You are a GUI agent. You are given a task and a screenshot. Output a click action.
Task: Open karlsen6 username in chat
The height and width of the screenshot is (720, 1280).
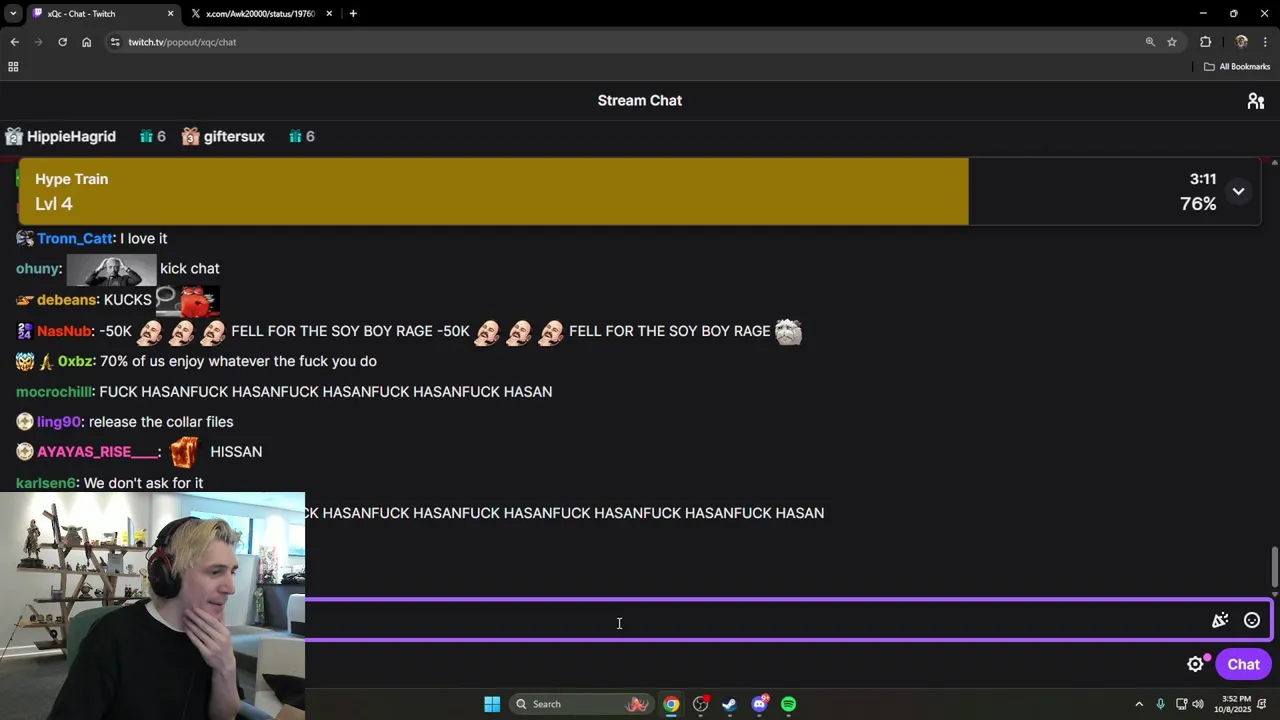(46, 483)
